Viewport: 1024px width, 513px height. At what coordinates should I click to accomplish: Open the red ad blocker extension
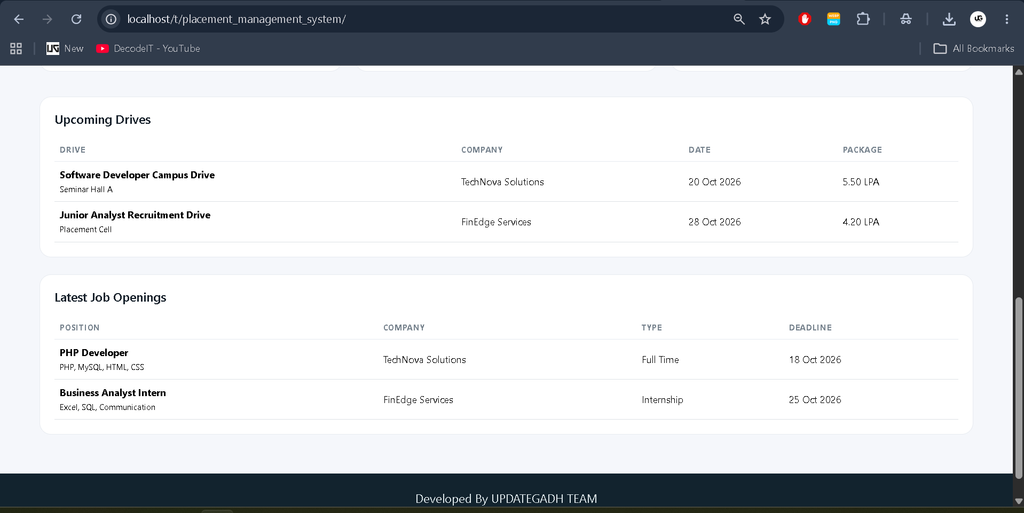tap(805, 19)
